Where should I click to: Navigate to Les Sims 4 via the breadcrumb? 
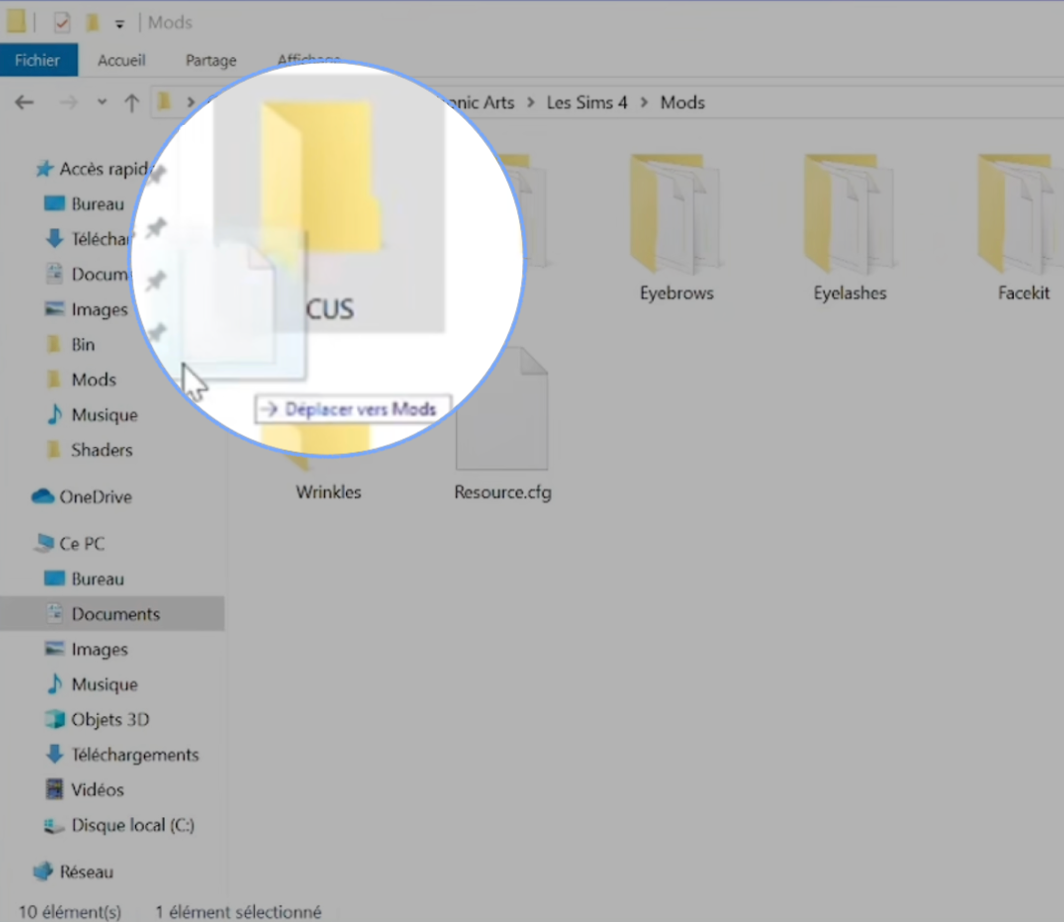coord(587,102)
